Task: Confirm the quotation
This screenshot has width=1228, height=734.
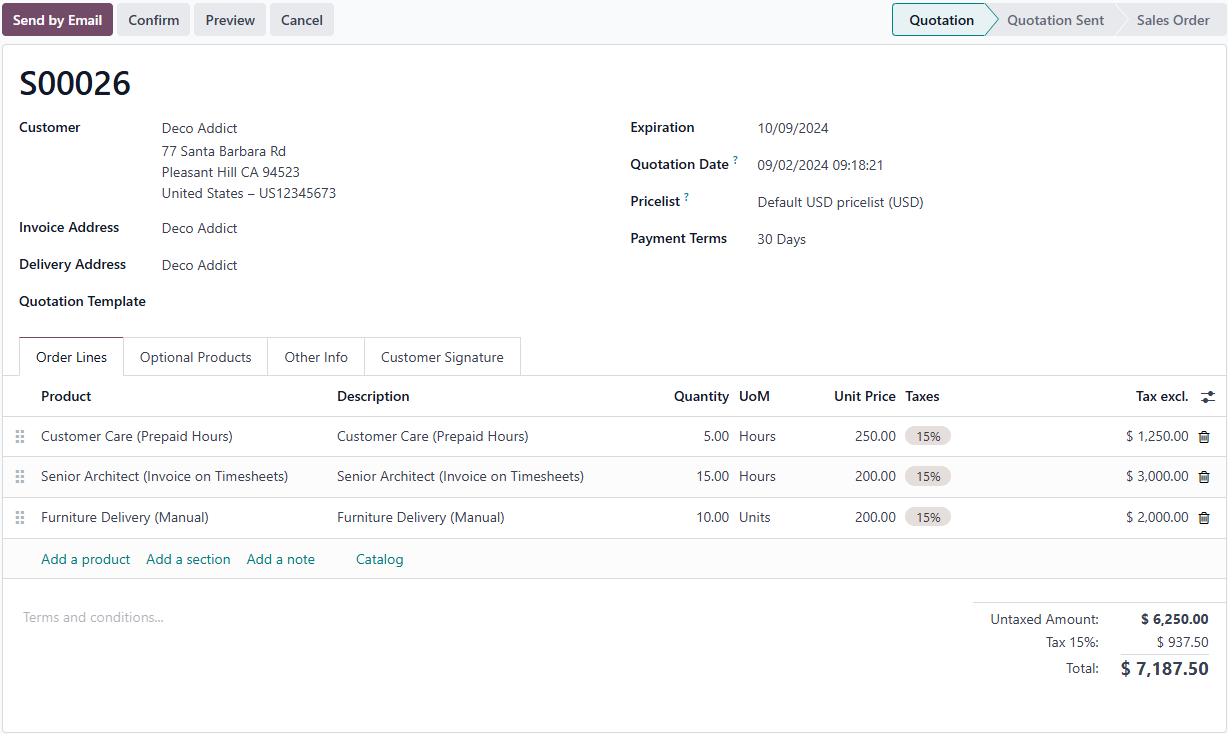Action: coord(153,20)
